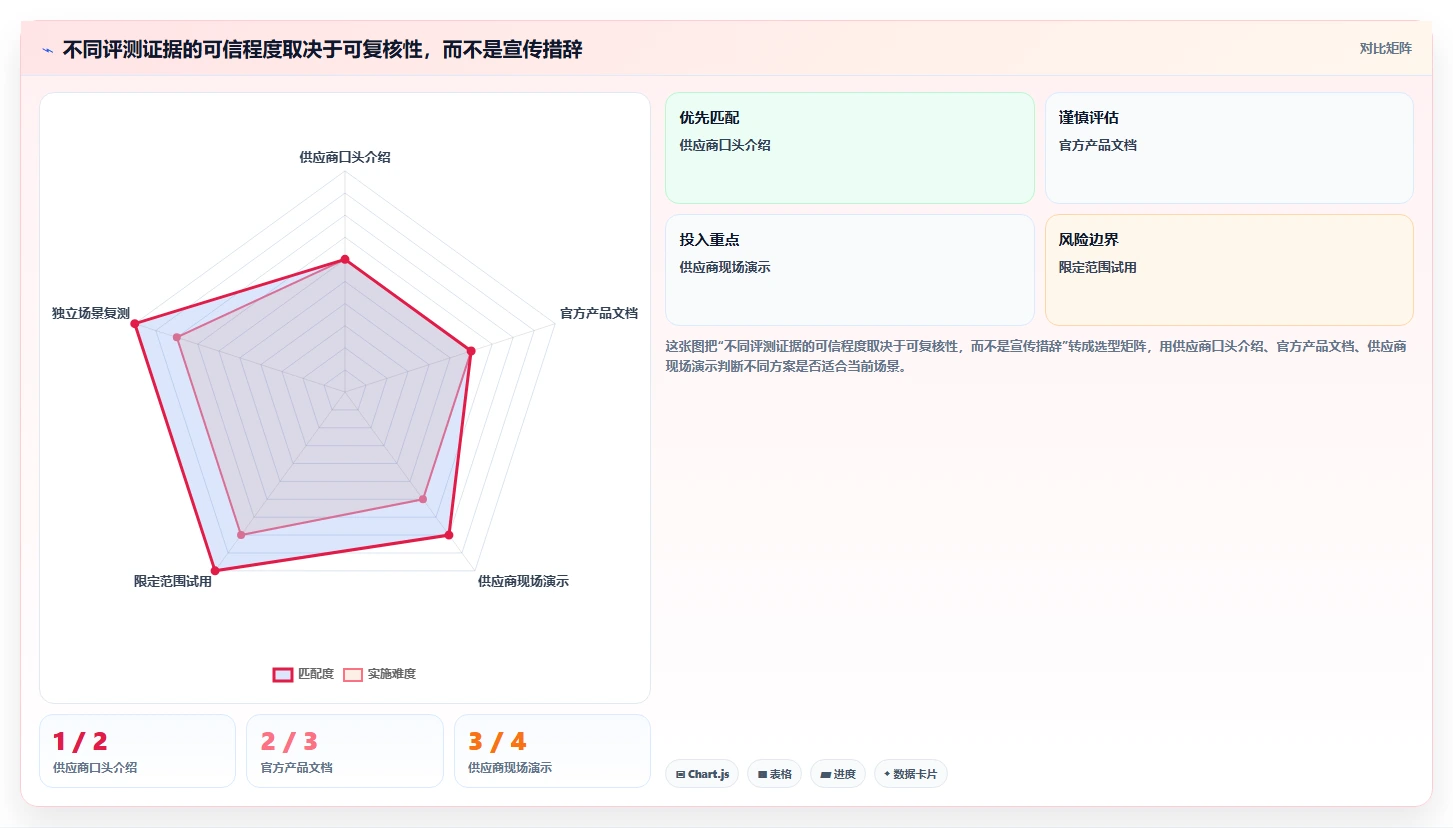The image size is (1453, 828).
Task: Click the page title about 可复核性
Action: coord(323,49)
